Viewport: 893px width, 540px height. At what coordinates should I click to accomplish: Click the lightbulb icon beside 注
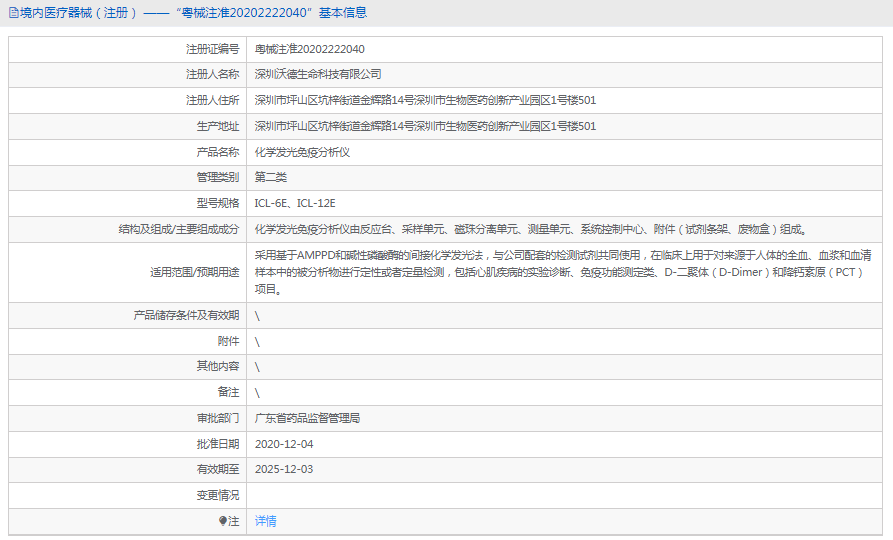click(223, 521)
